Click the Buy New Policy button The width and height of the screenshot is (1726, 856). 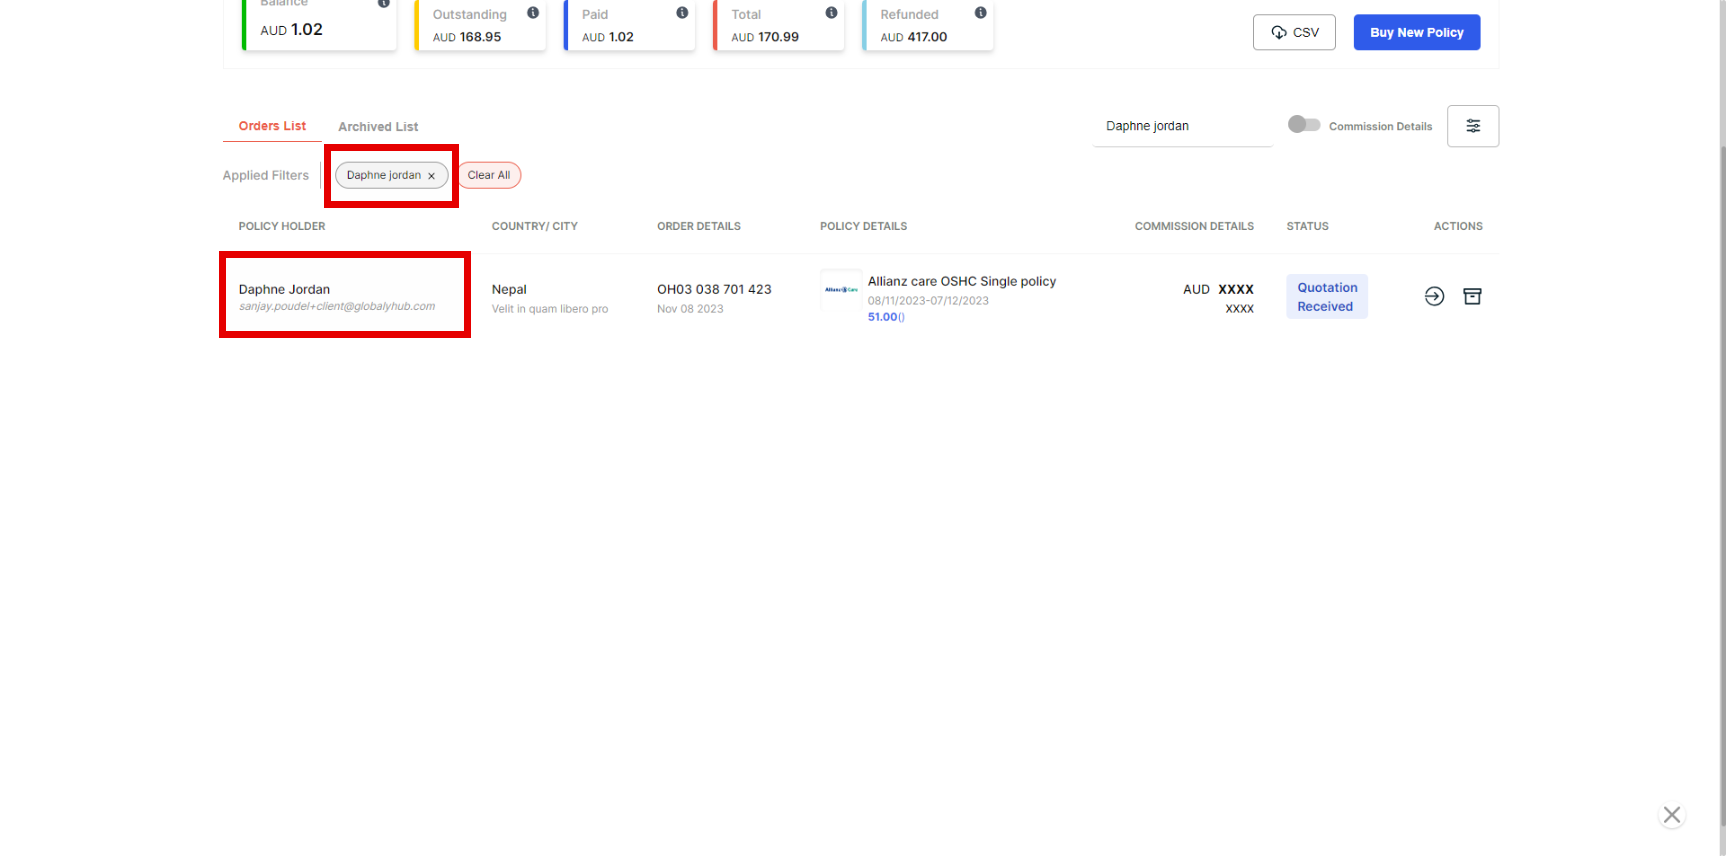1417,32
